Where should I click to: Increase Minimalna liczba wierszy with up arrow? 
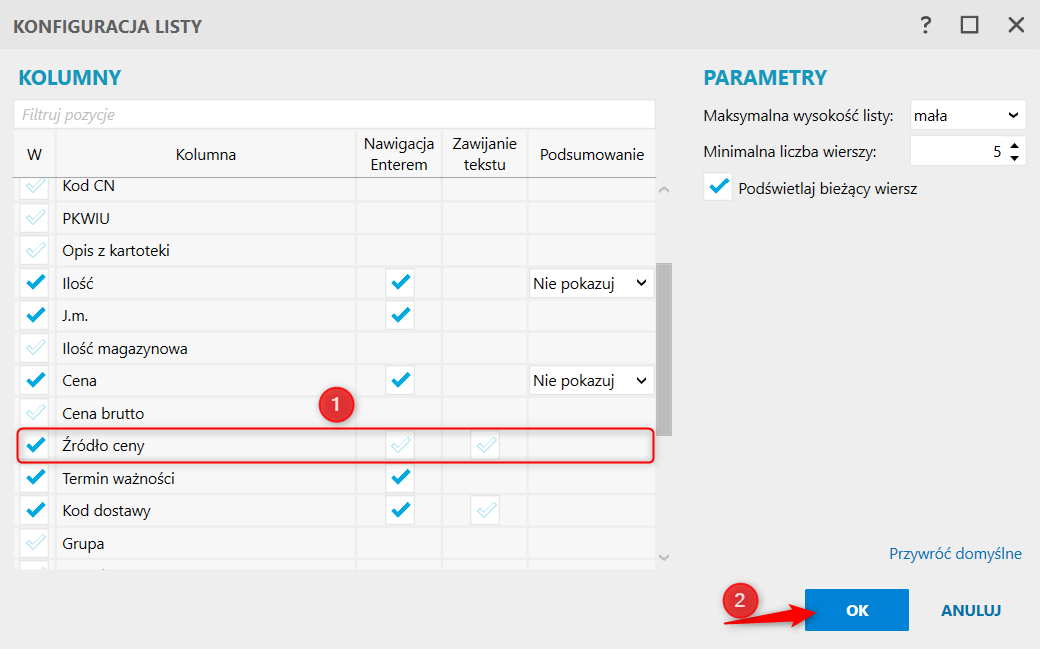pos(1014,146)
